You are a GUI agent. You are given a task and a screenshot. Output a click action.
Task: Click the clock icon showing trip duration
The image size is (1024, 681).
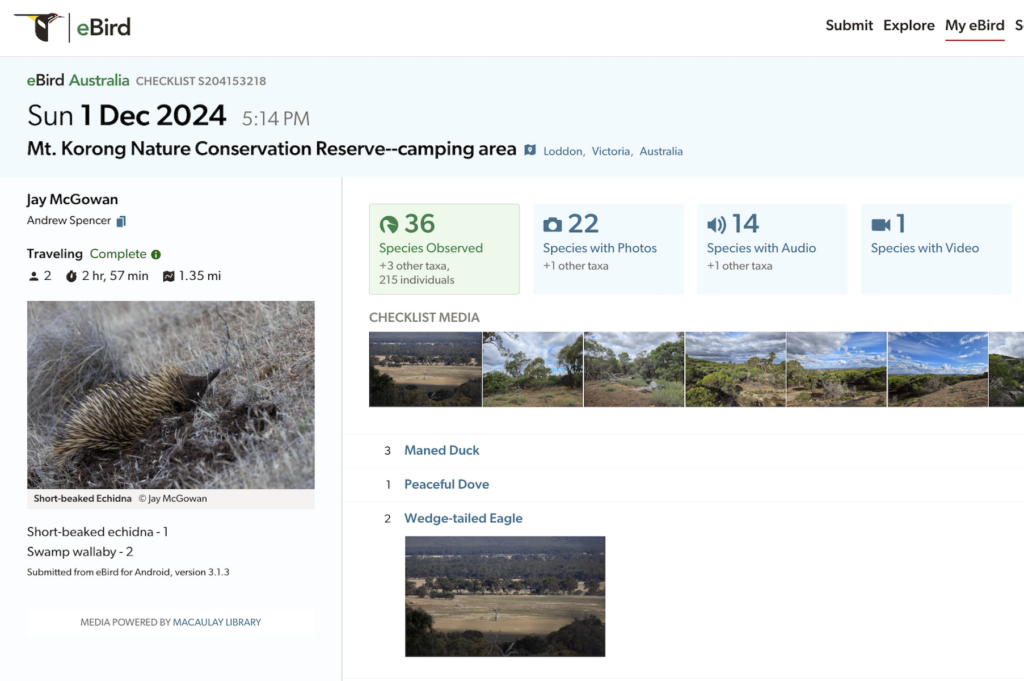pos(74,276)
